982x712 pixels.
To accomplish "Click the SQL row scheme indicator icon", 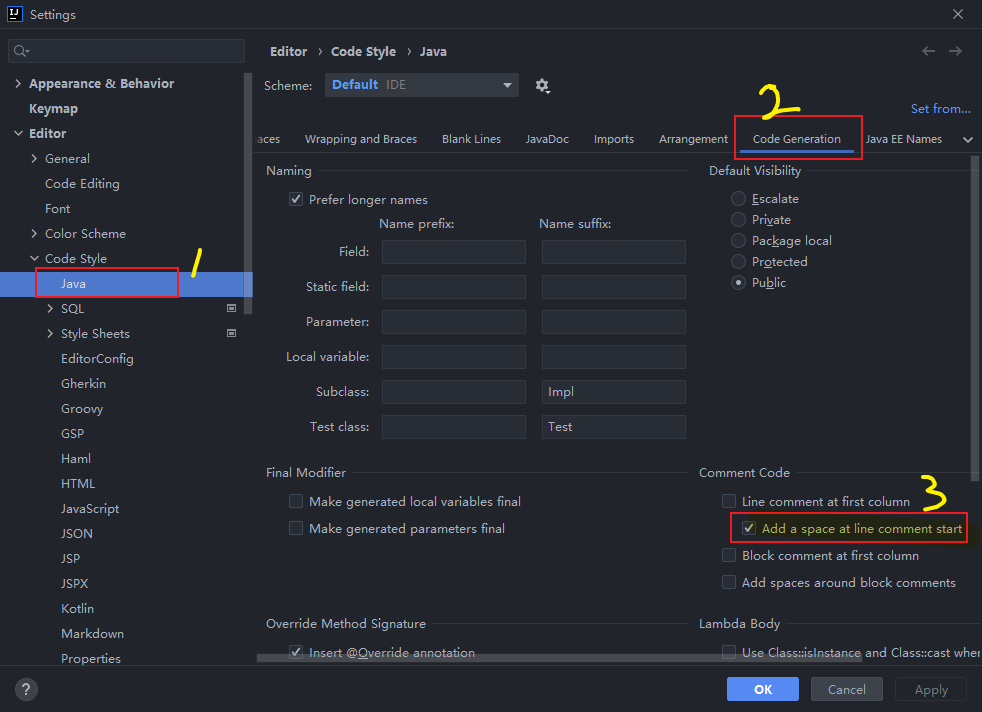I will 231,308.
